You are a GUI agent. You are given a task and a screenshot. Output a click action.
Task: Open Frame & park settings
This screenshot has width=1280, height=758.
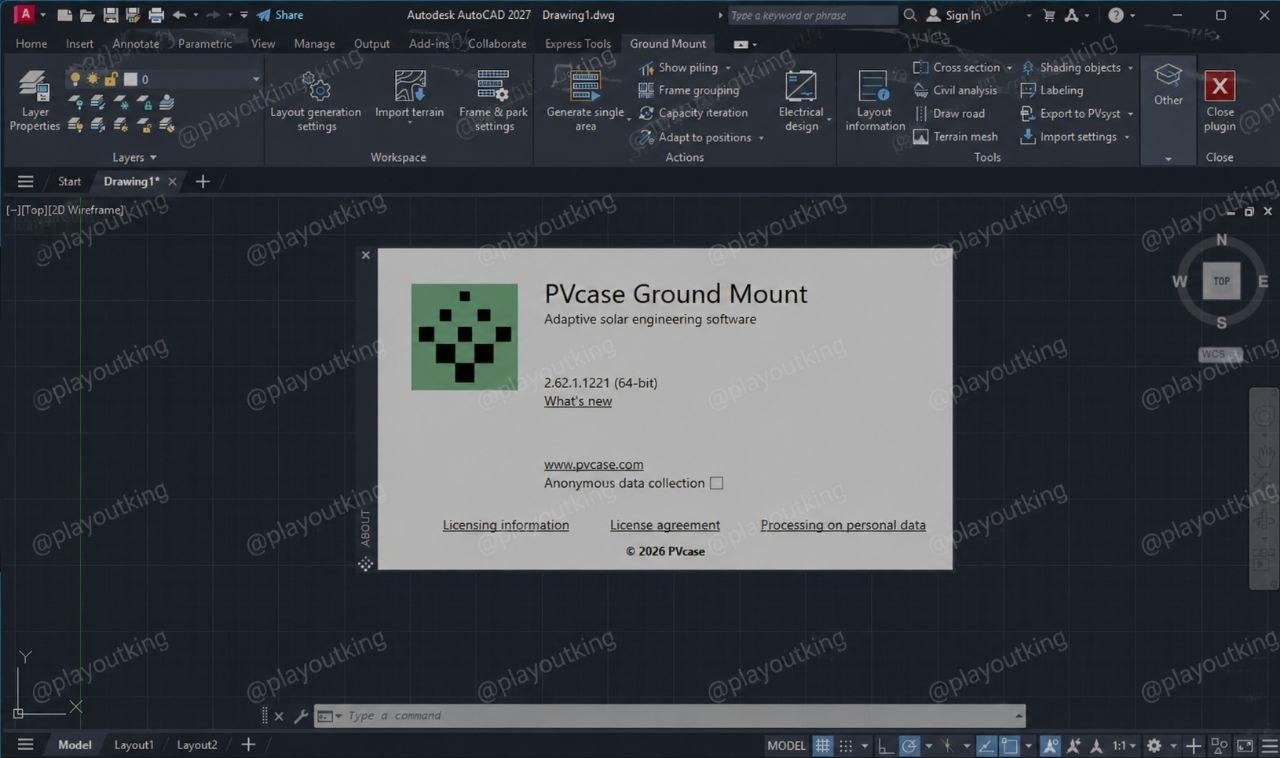[493, 100]
